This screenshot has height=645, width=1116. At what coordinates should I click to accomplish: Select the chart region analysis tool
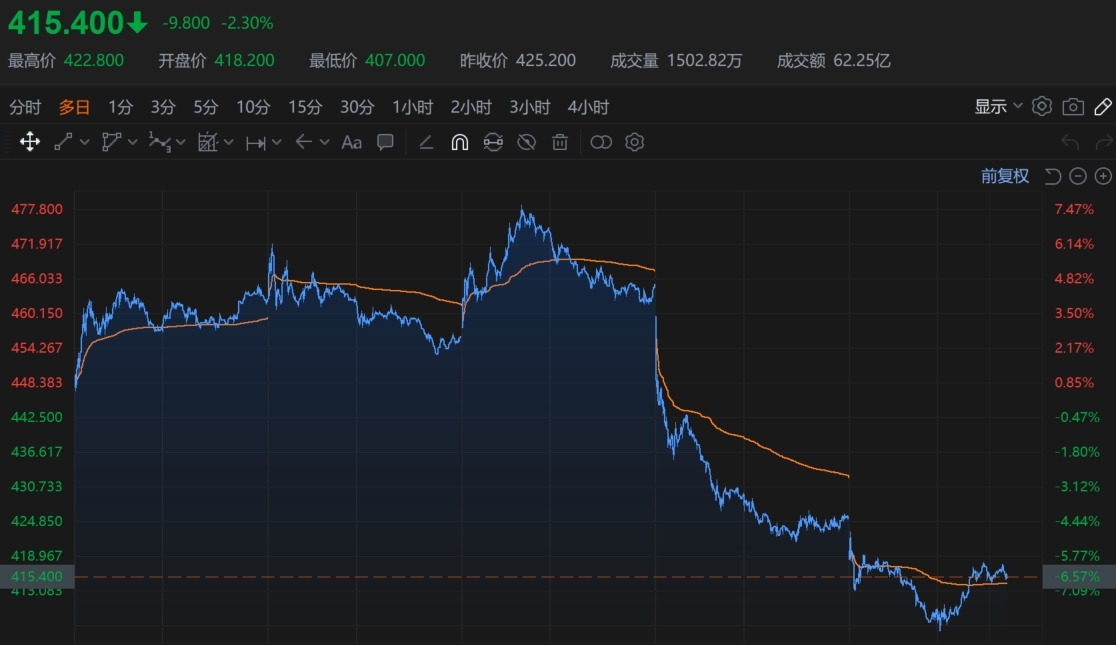tap(207, 142)
